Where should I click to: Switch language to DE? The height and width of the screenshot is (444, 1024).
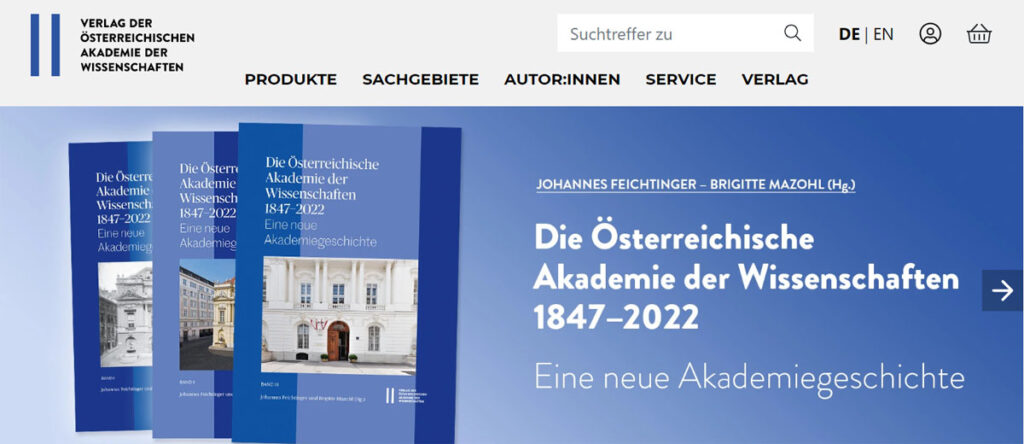849,34
